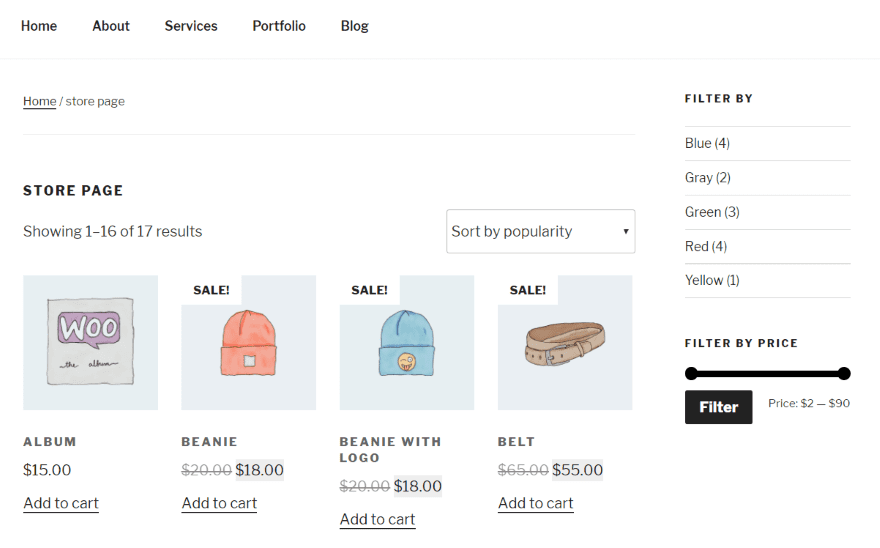Click the minimum price slider handle

coord(691,374)
